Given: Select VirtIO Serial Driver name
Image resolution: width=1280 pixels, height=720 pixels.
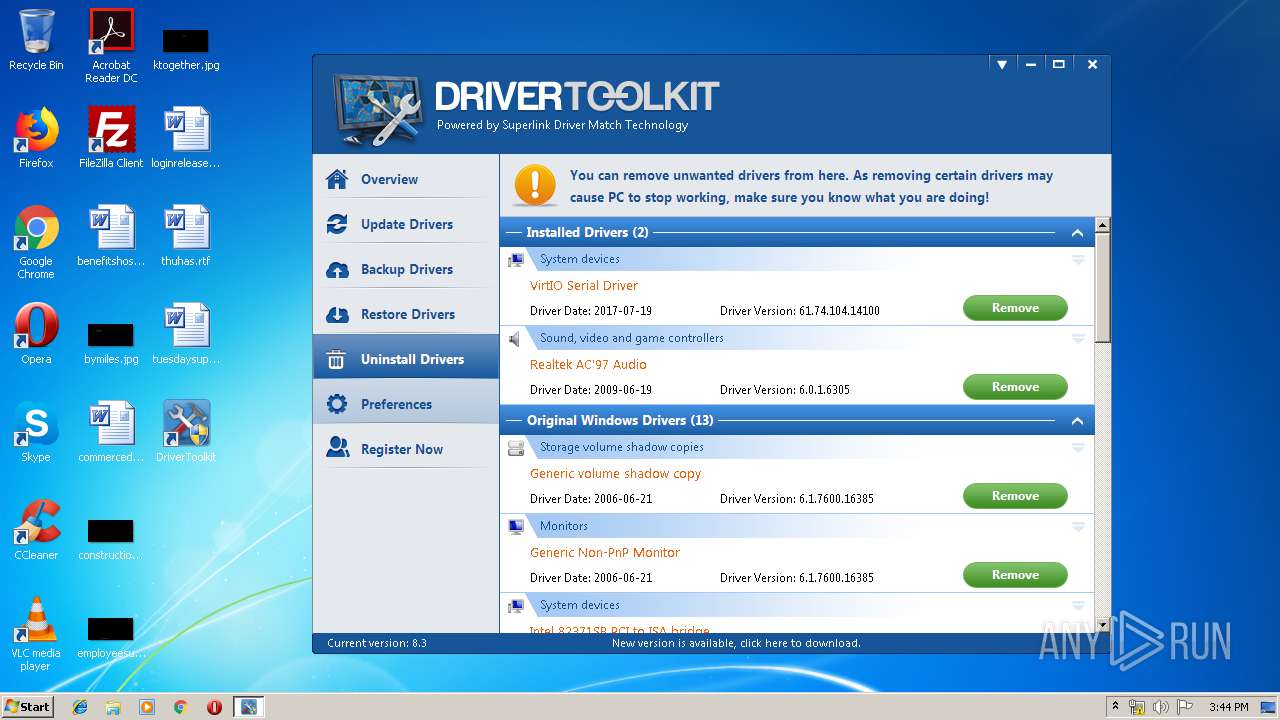Looking at the screenshot, I should pyautogui.click(x=583, y=286).
